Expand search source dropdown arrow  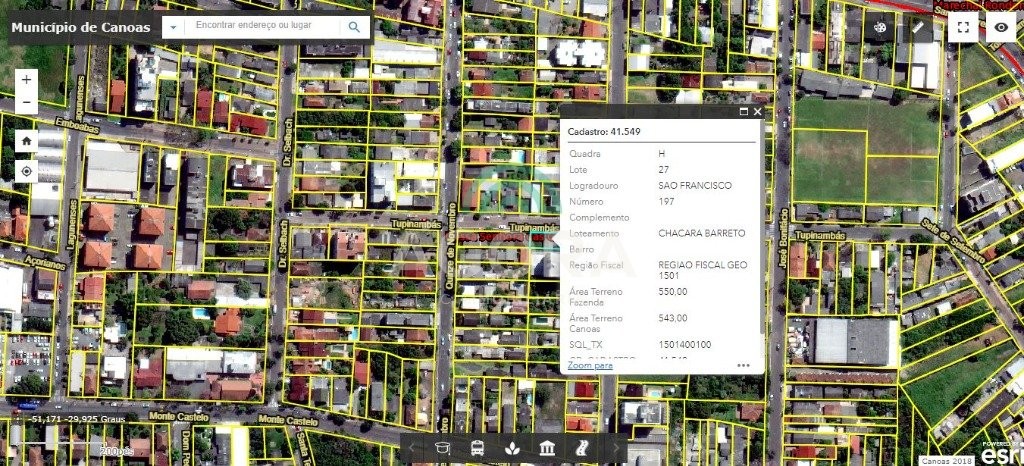point(173,27)
